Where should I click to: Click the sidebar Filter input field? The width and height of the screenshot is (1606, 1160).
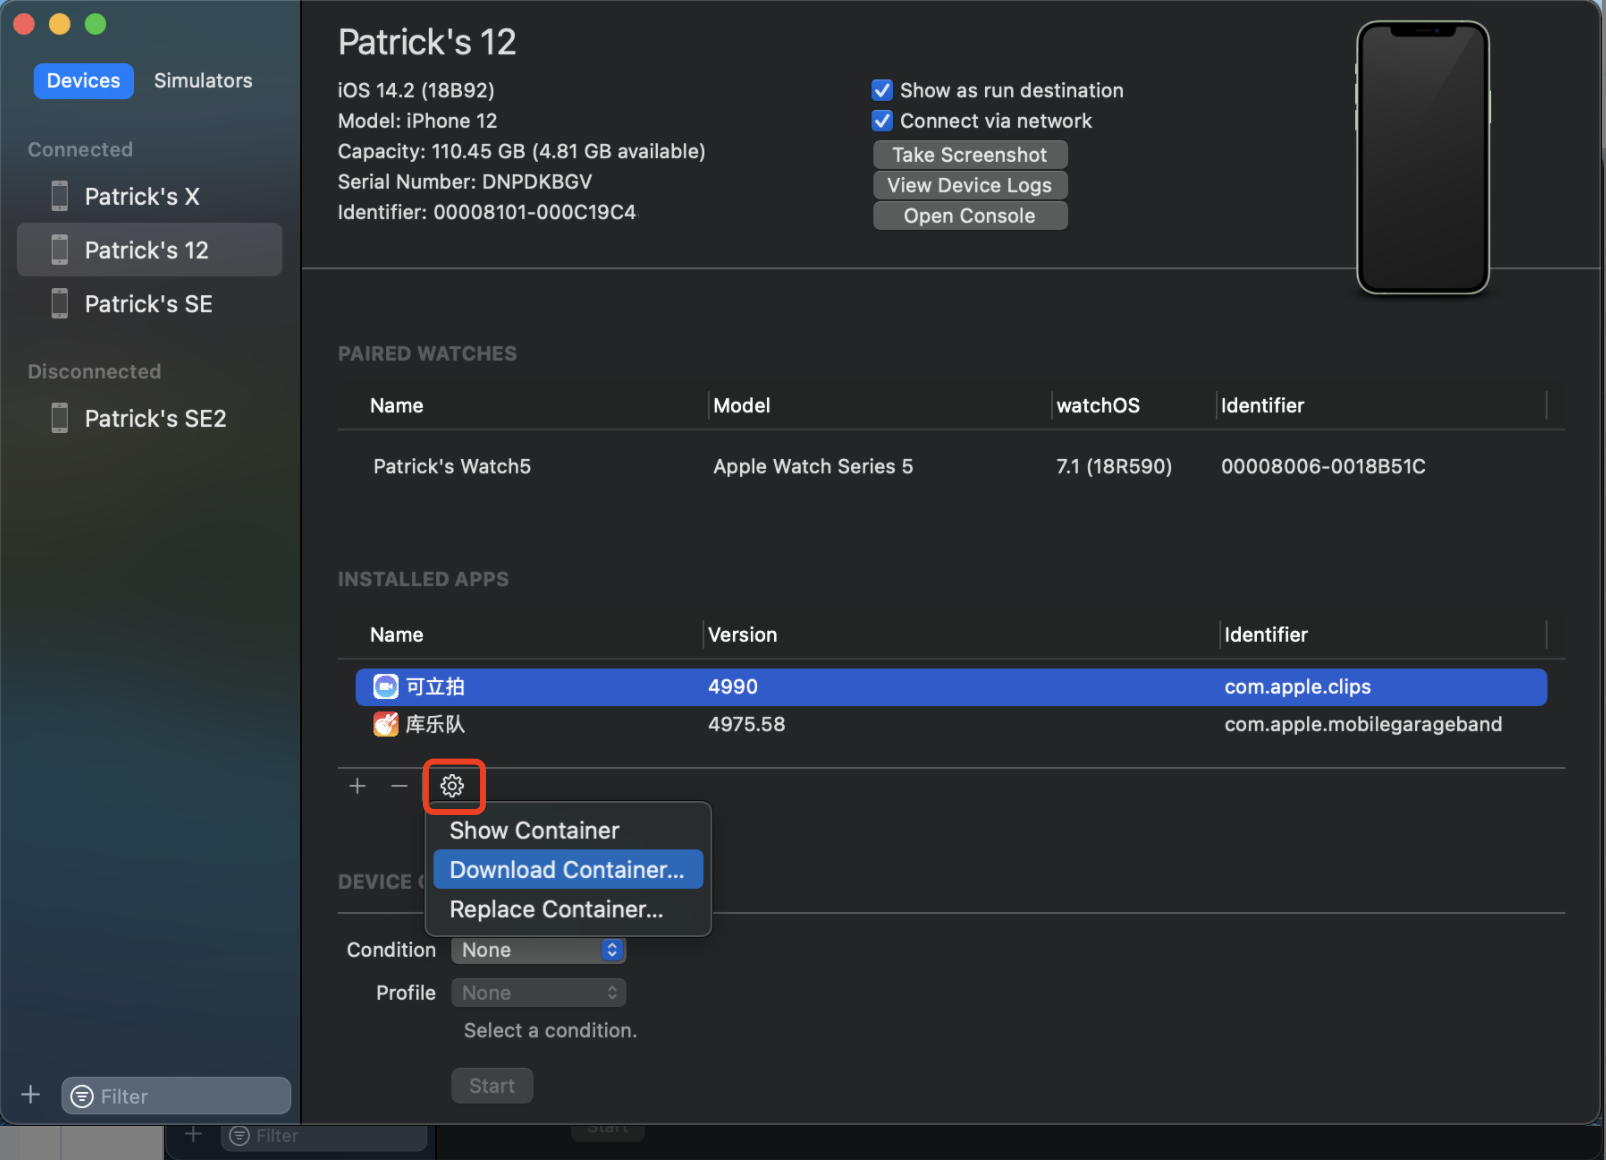[176, 1096]
